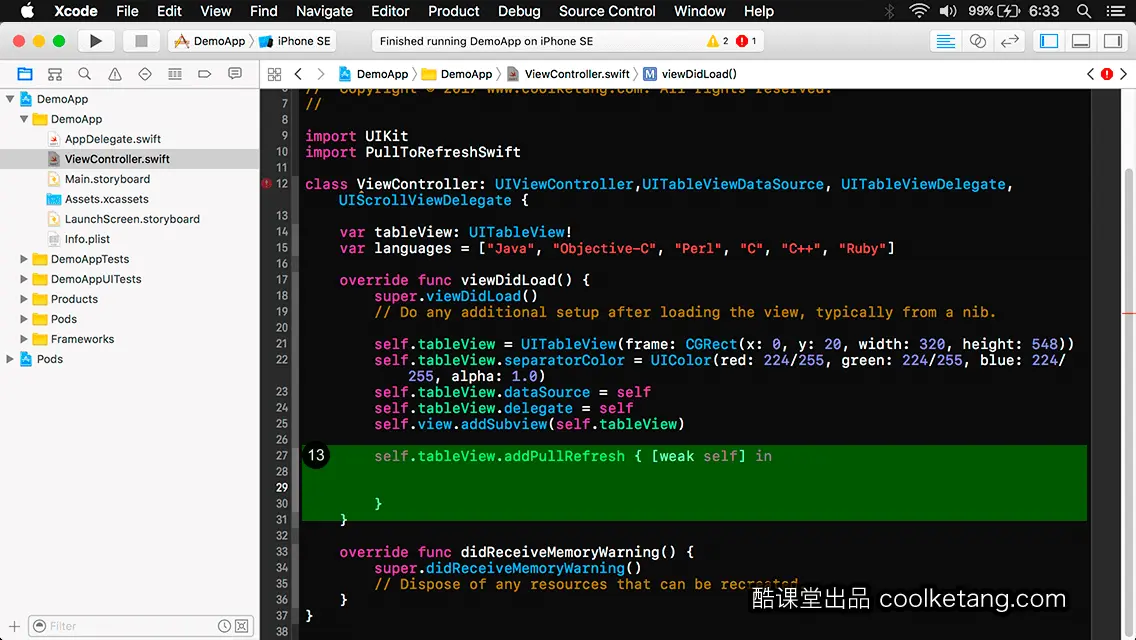Screen dimensions: 1136x640
Task: Expand the Products group
Action: (x=24, y=299)
